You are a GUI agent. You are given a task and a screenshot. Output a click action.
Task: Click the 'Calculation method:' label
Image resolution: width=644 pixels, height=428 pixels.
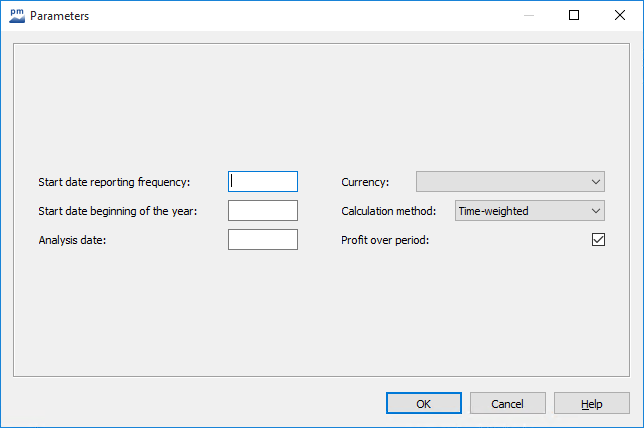tap(389, 211)
